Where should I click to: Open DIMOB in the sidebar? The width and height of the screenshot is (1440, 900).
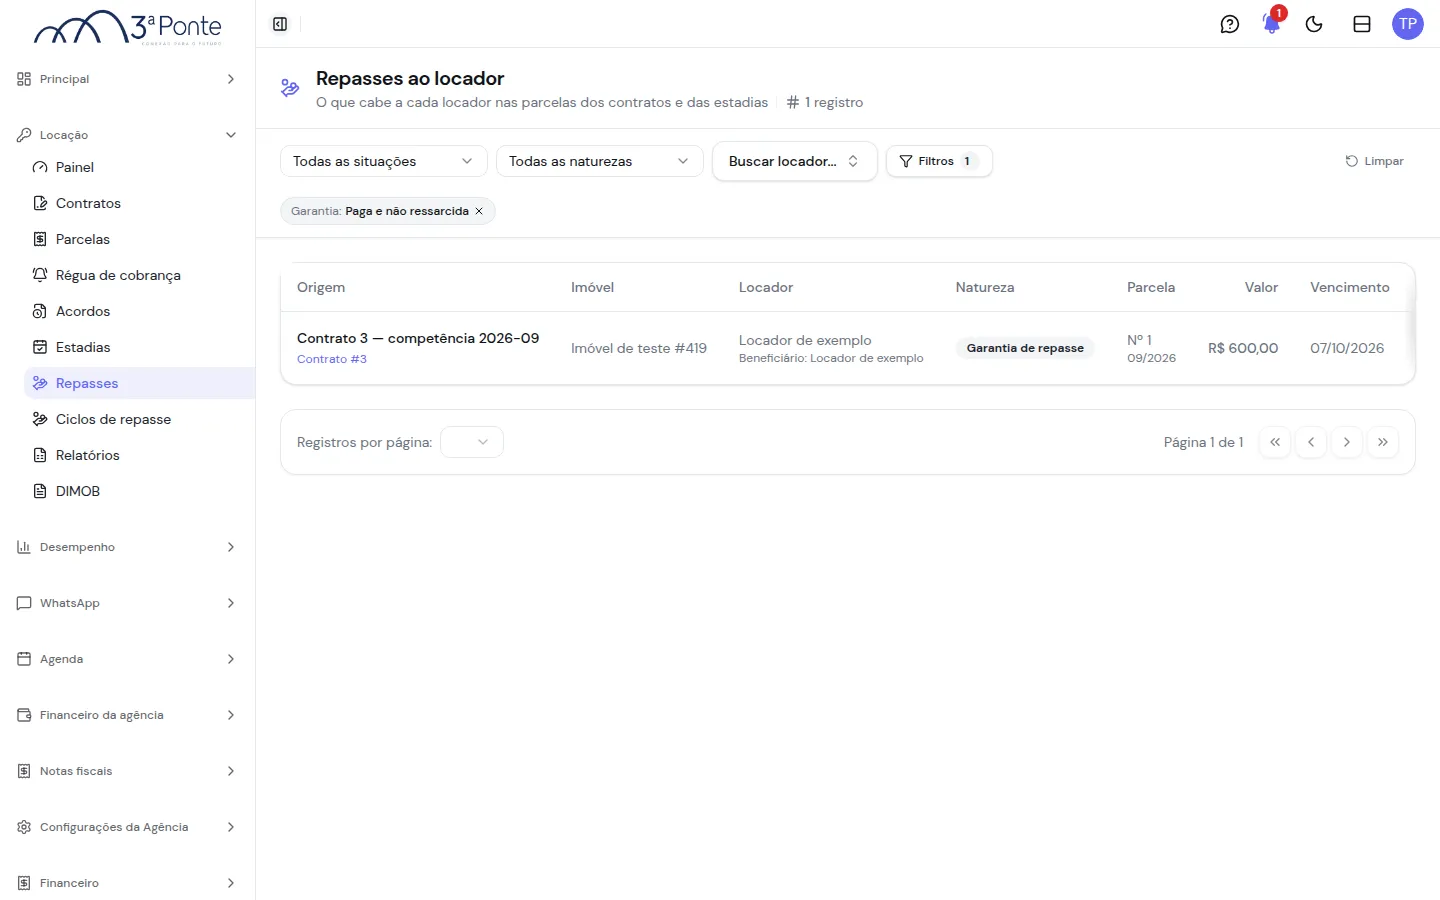(139, 491)
